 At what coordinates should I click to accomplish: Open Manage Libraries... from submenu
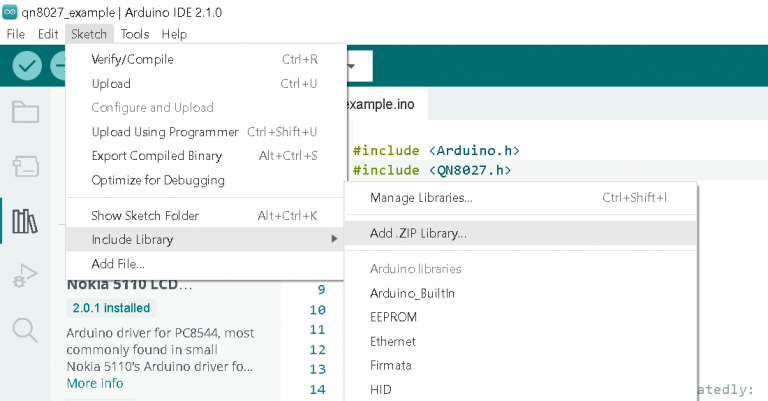click(521, 198)
